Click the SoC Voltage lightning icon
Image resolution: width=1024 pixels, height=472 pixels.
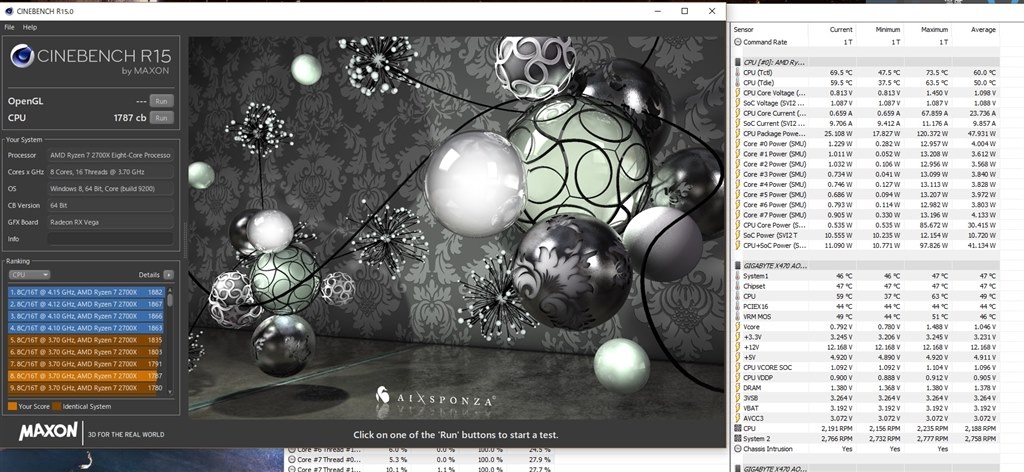pyautogui.click(x=737, y=103)
